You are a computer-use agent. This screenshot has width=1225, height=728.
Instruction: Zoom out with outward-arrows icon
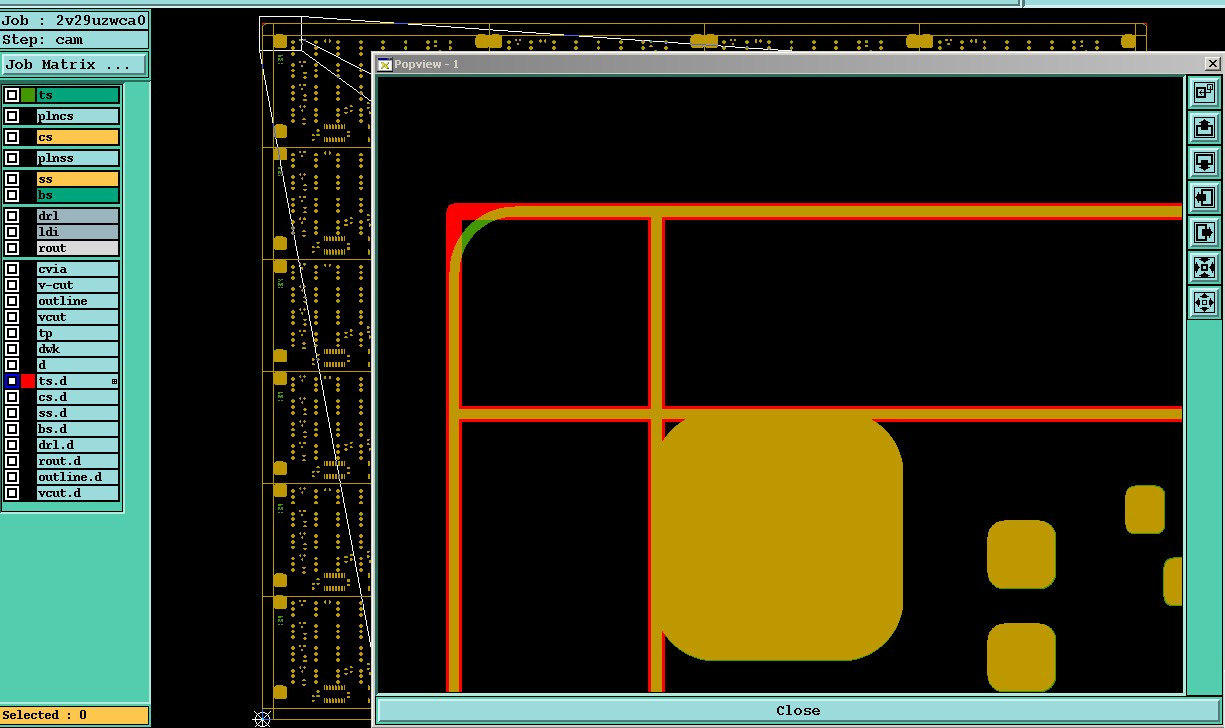point(1204,302)
